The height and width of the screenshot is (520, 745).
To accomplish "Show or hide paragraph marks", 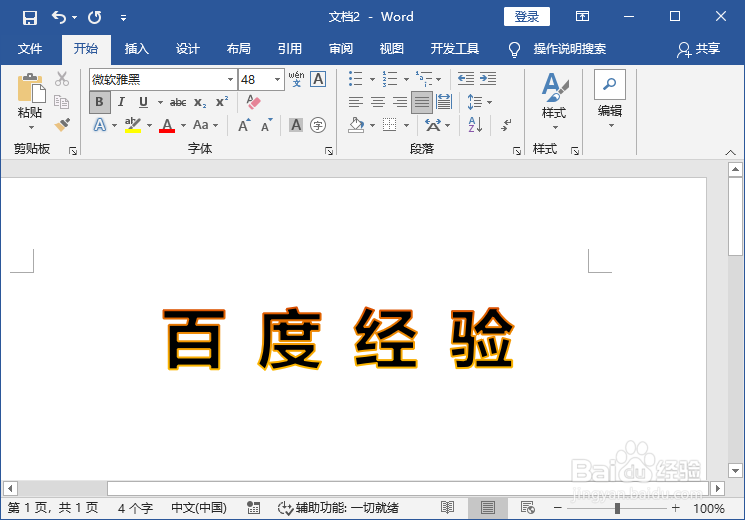I will [506, 125].
